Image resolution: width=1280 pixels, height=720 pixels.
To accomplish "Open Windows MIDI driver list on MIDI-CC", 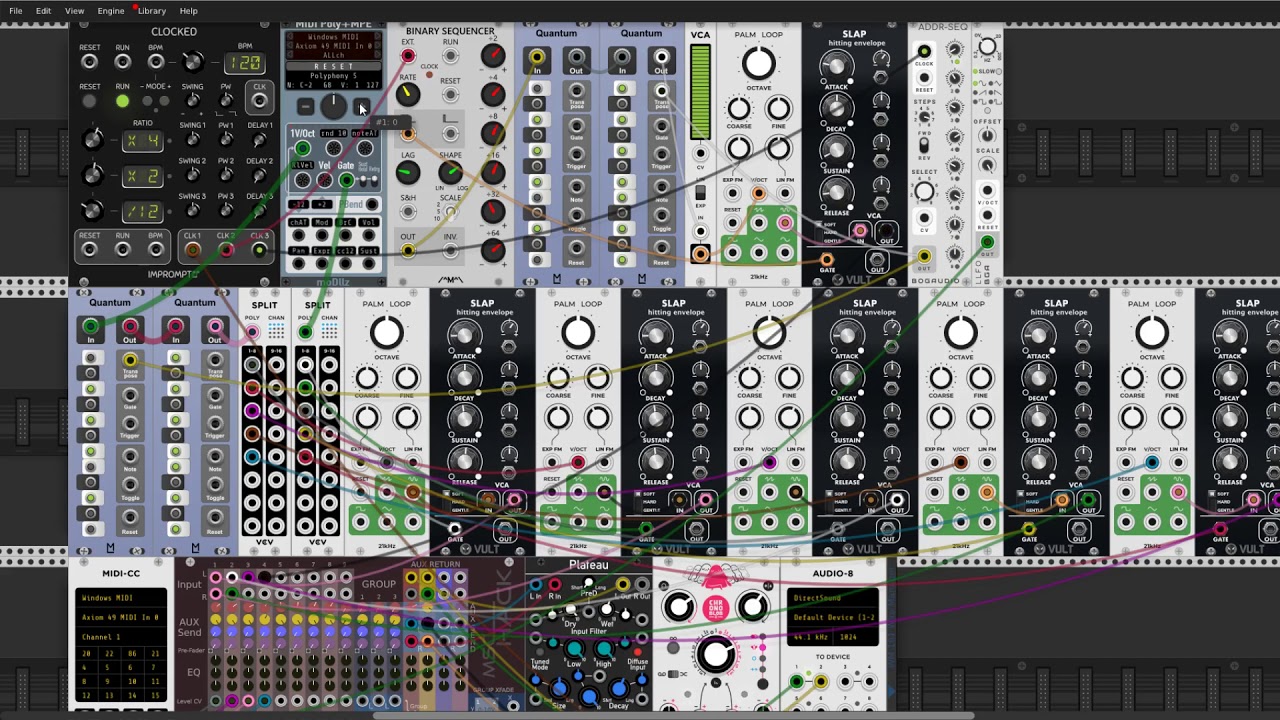I will click(x=121, y=598).
